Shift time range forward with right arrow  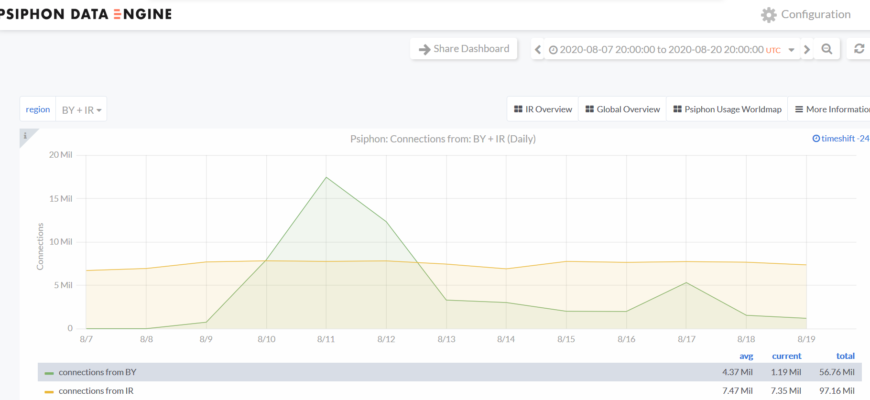pos(808,49)
